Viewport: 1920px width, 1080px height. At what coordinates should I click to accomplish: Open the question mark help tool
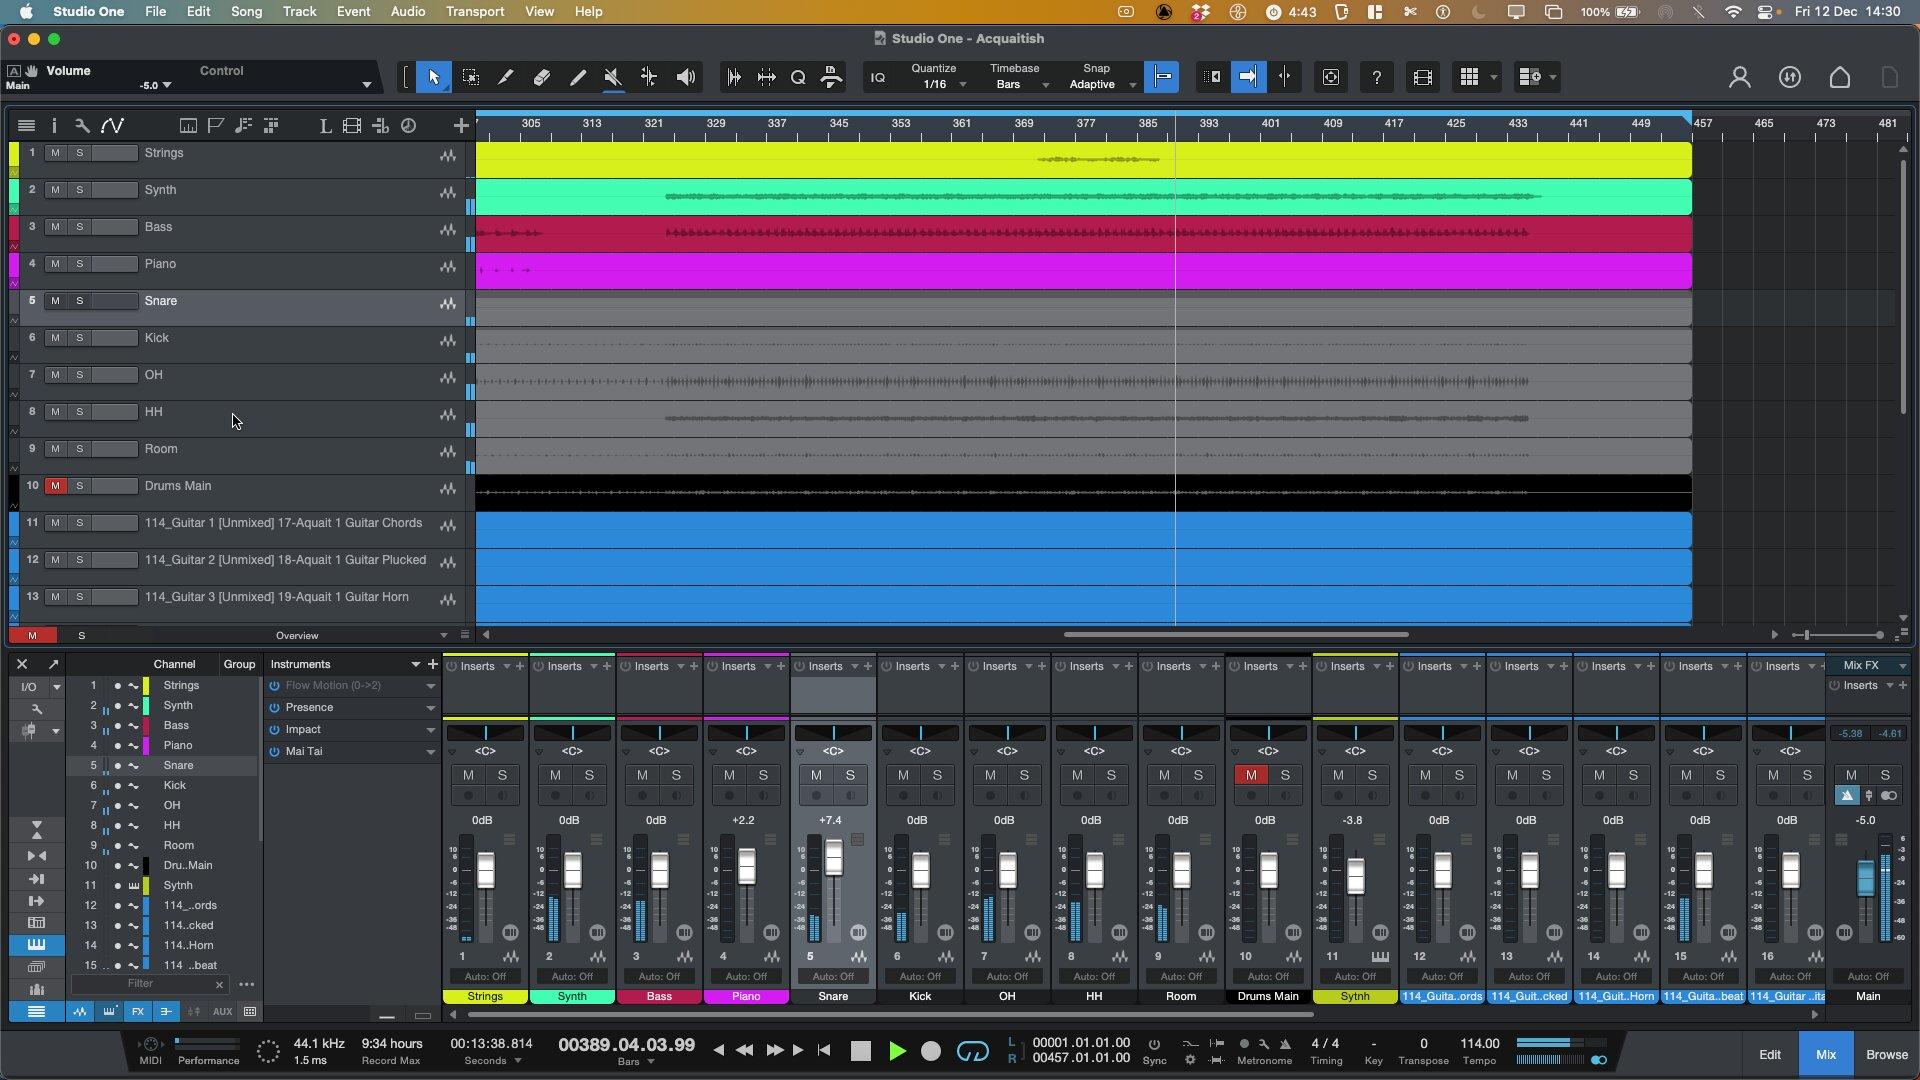[x=1377, y=77]
